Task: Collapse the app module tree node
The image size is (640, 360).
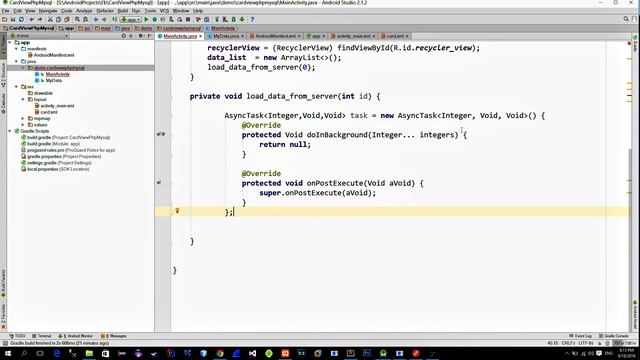Action: (10, 42)
